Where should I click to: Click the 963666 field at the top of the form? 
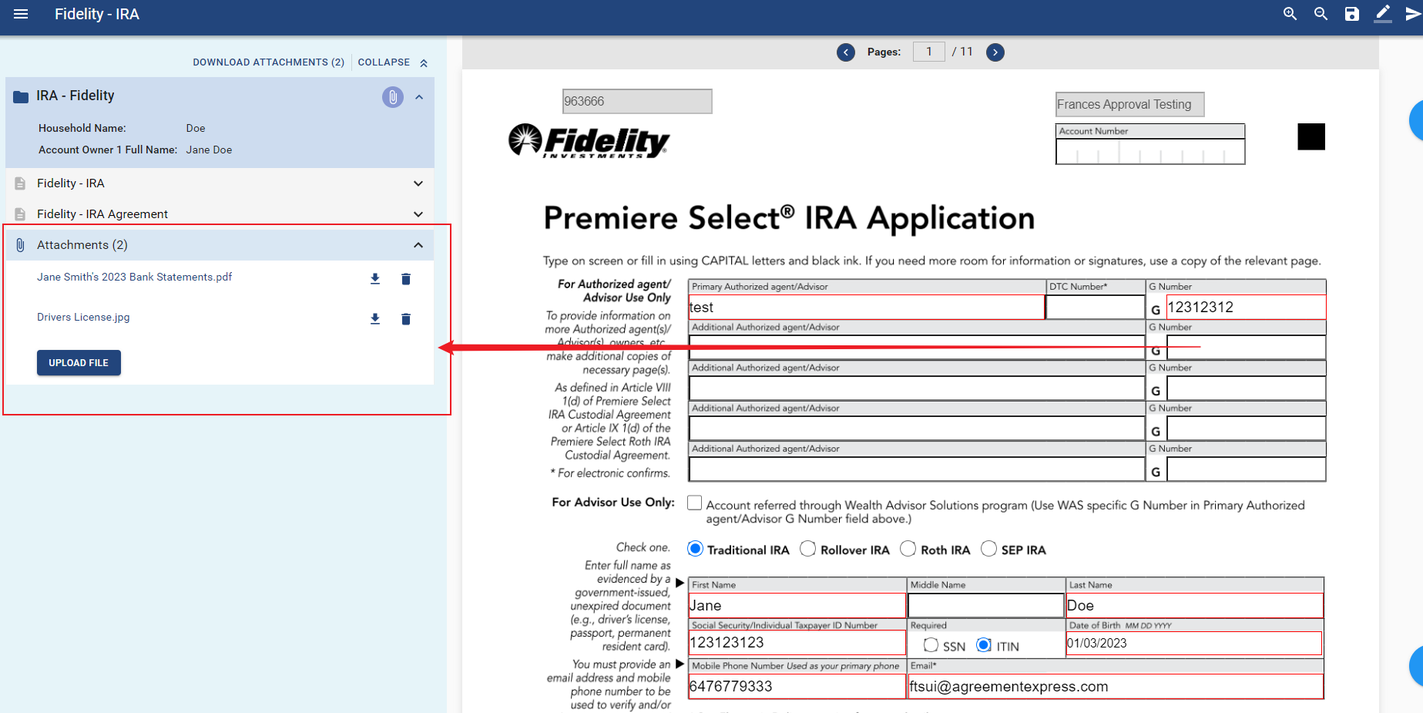click(637, 101)
